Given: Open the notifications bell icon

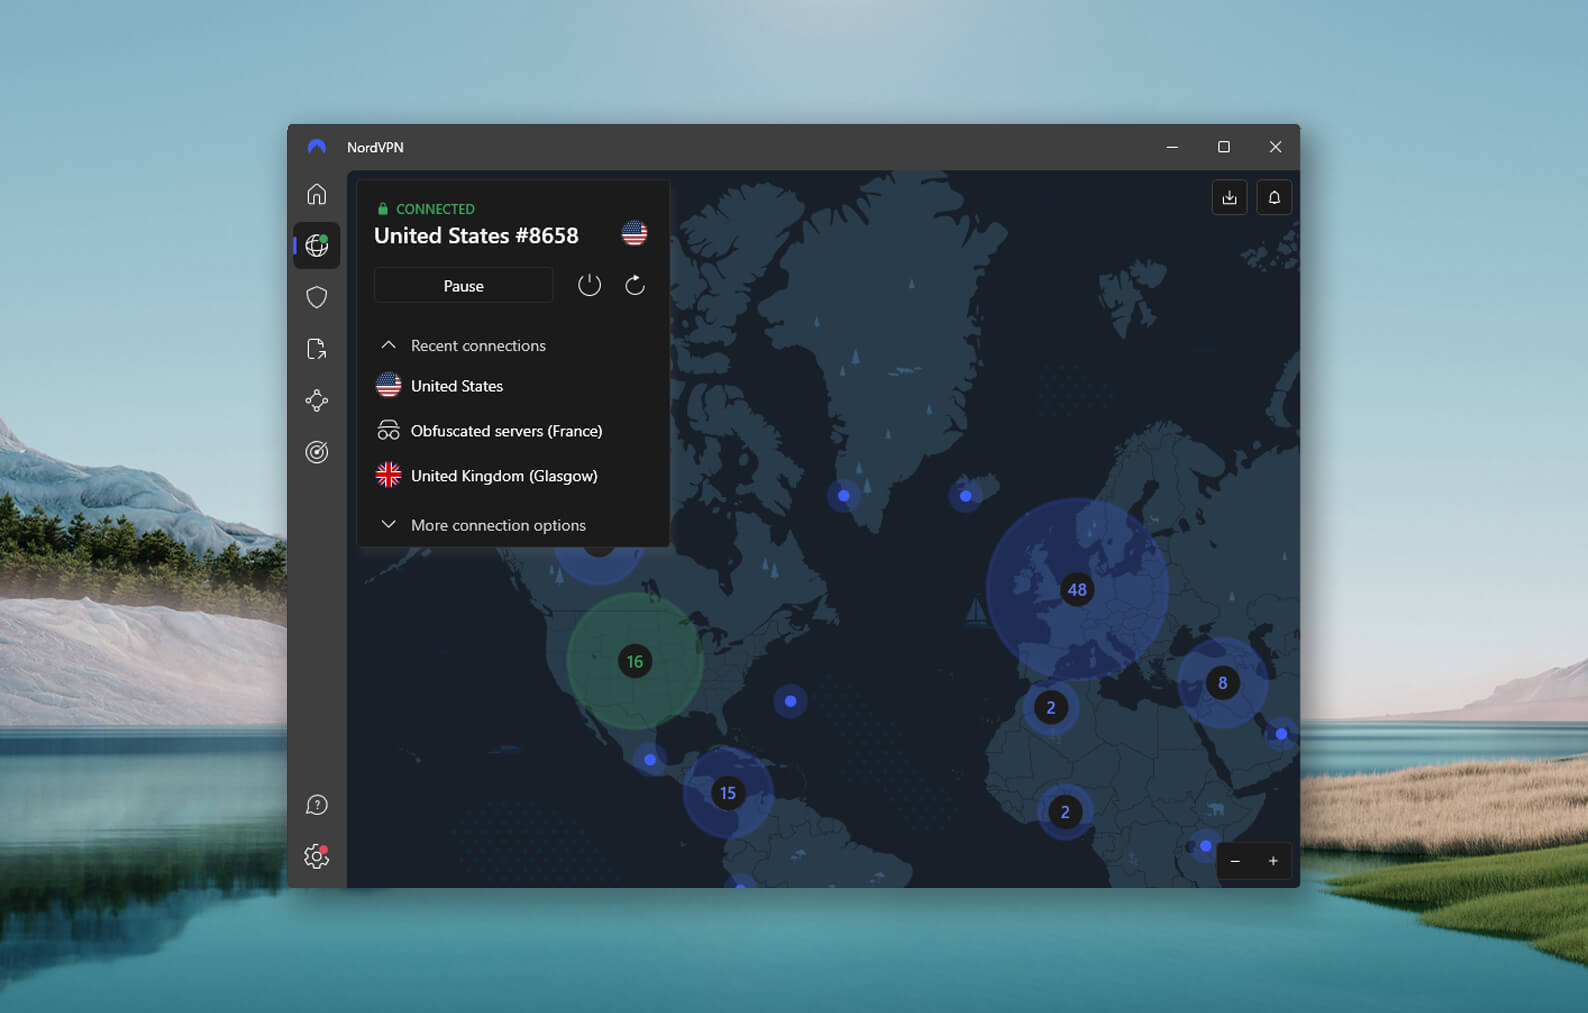Looking at the screenshot, I should point(1274,197).
